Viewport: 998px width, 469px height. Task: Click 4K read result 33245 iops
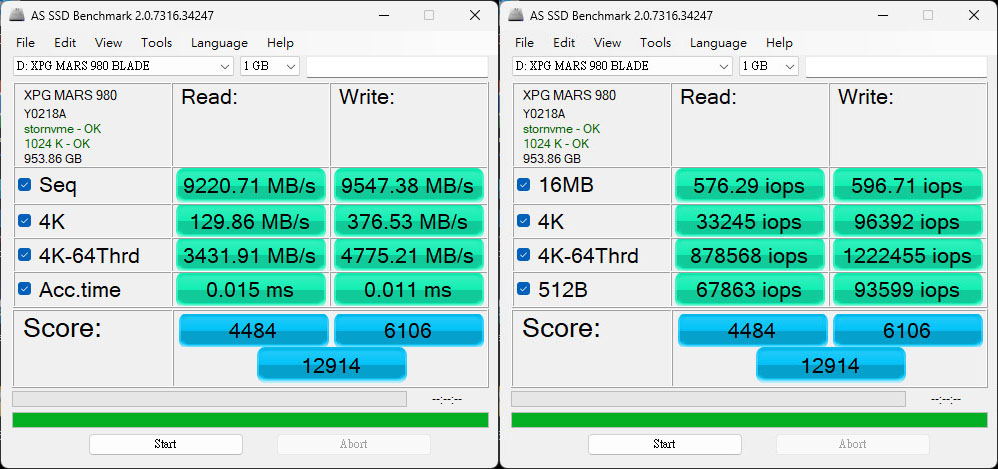pyautogui.click(x=749, y=221)
